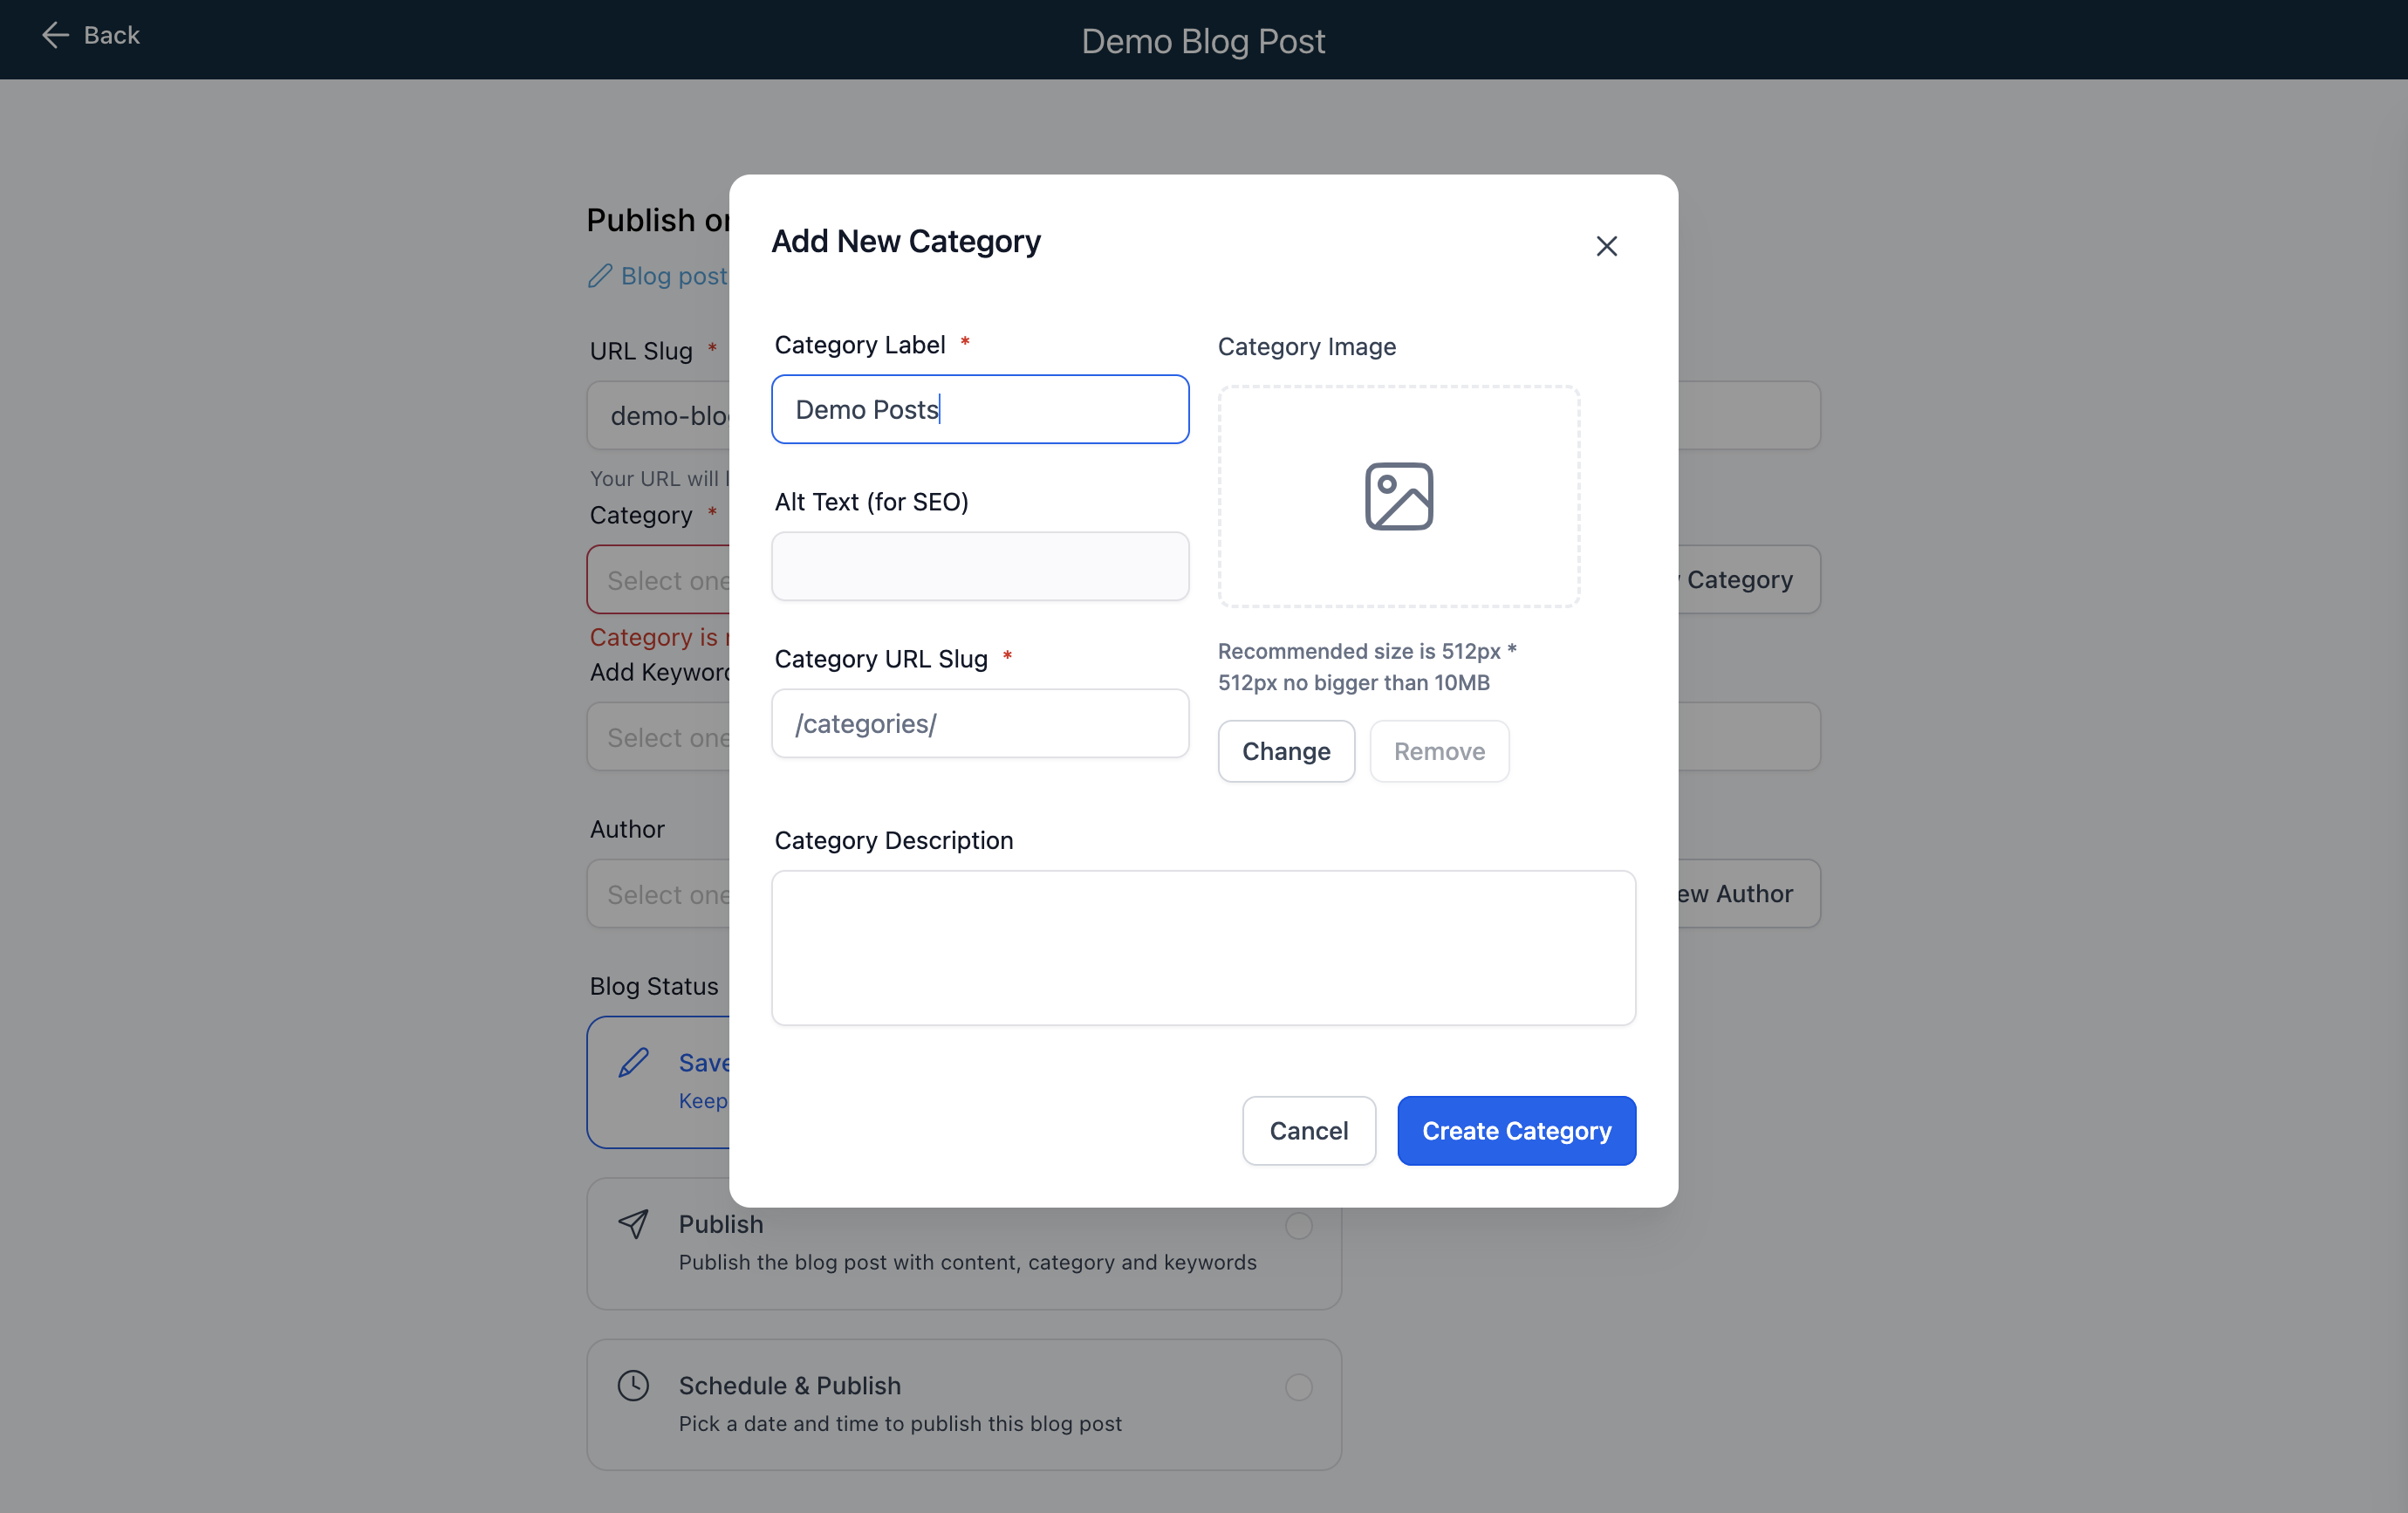Click the Remove image button

pos(1439,751)
